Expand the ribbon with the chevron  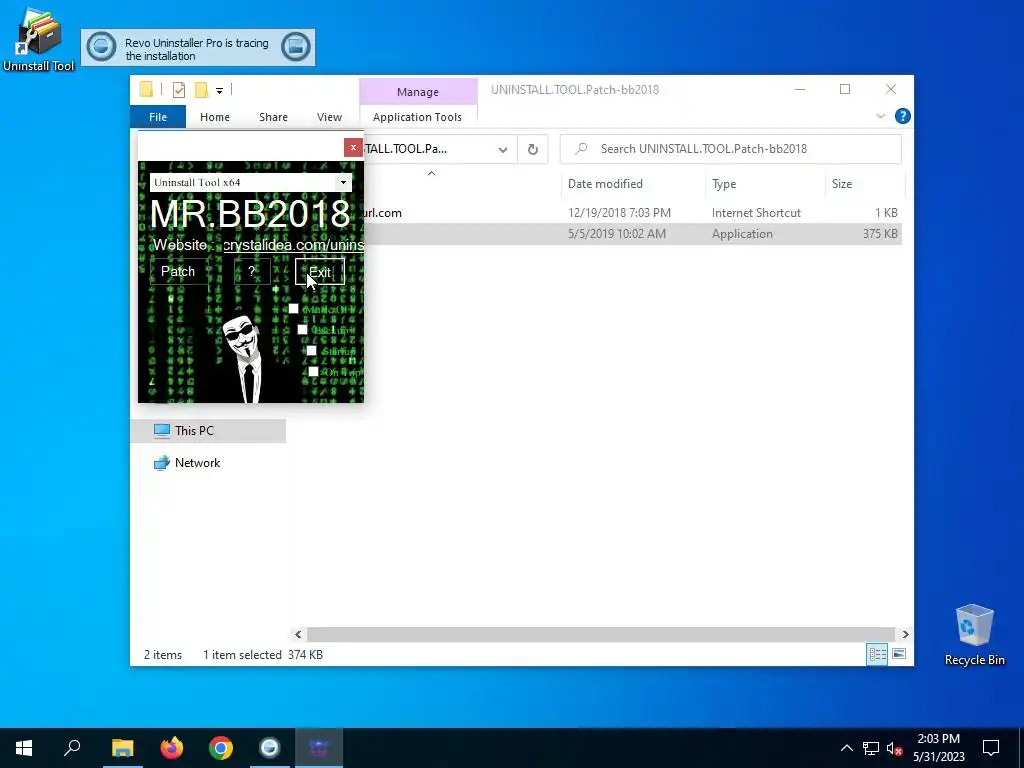click(x=880, y=116)
